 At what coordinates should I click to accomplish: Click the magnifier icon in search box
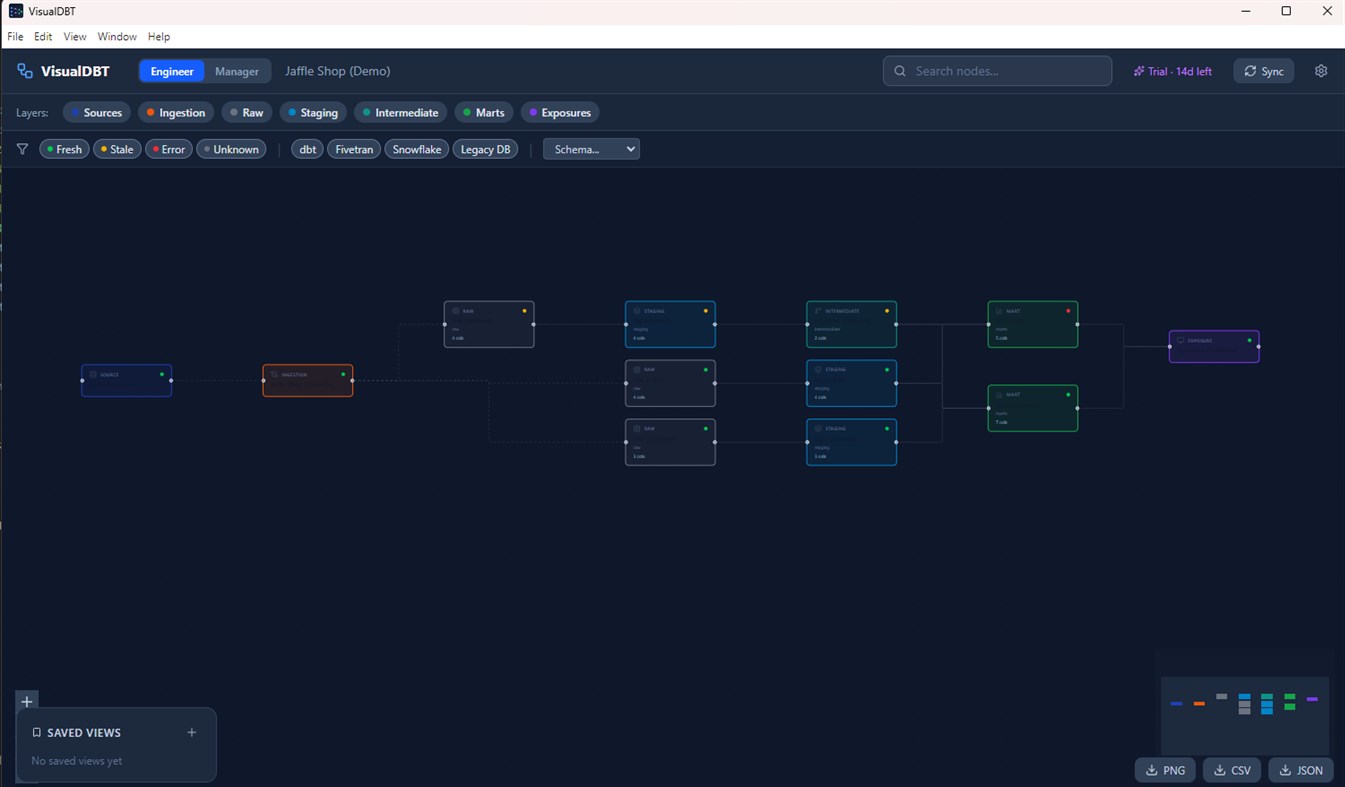pos(900,71)
